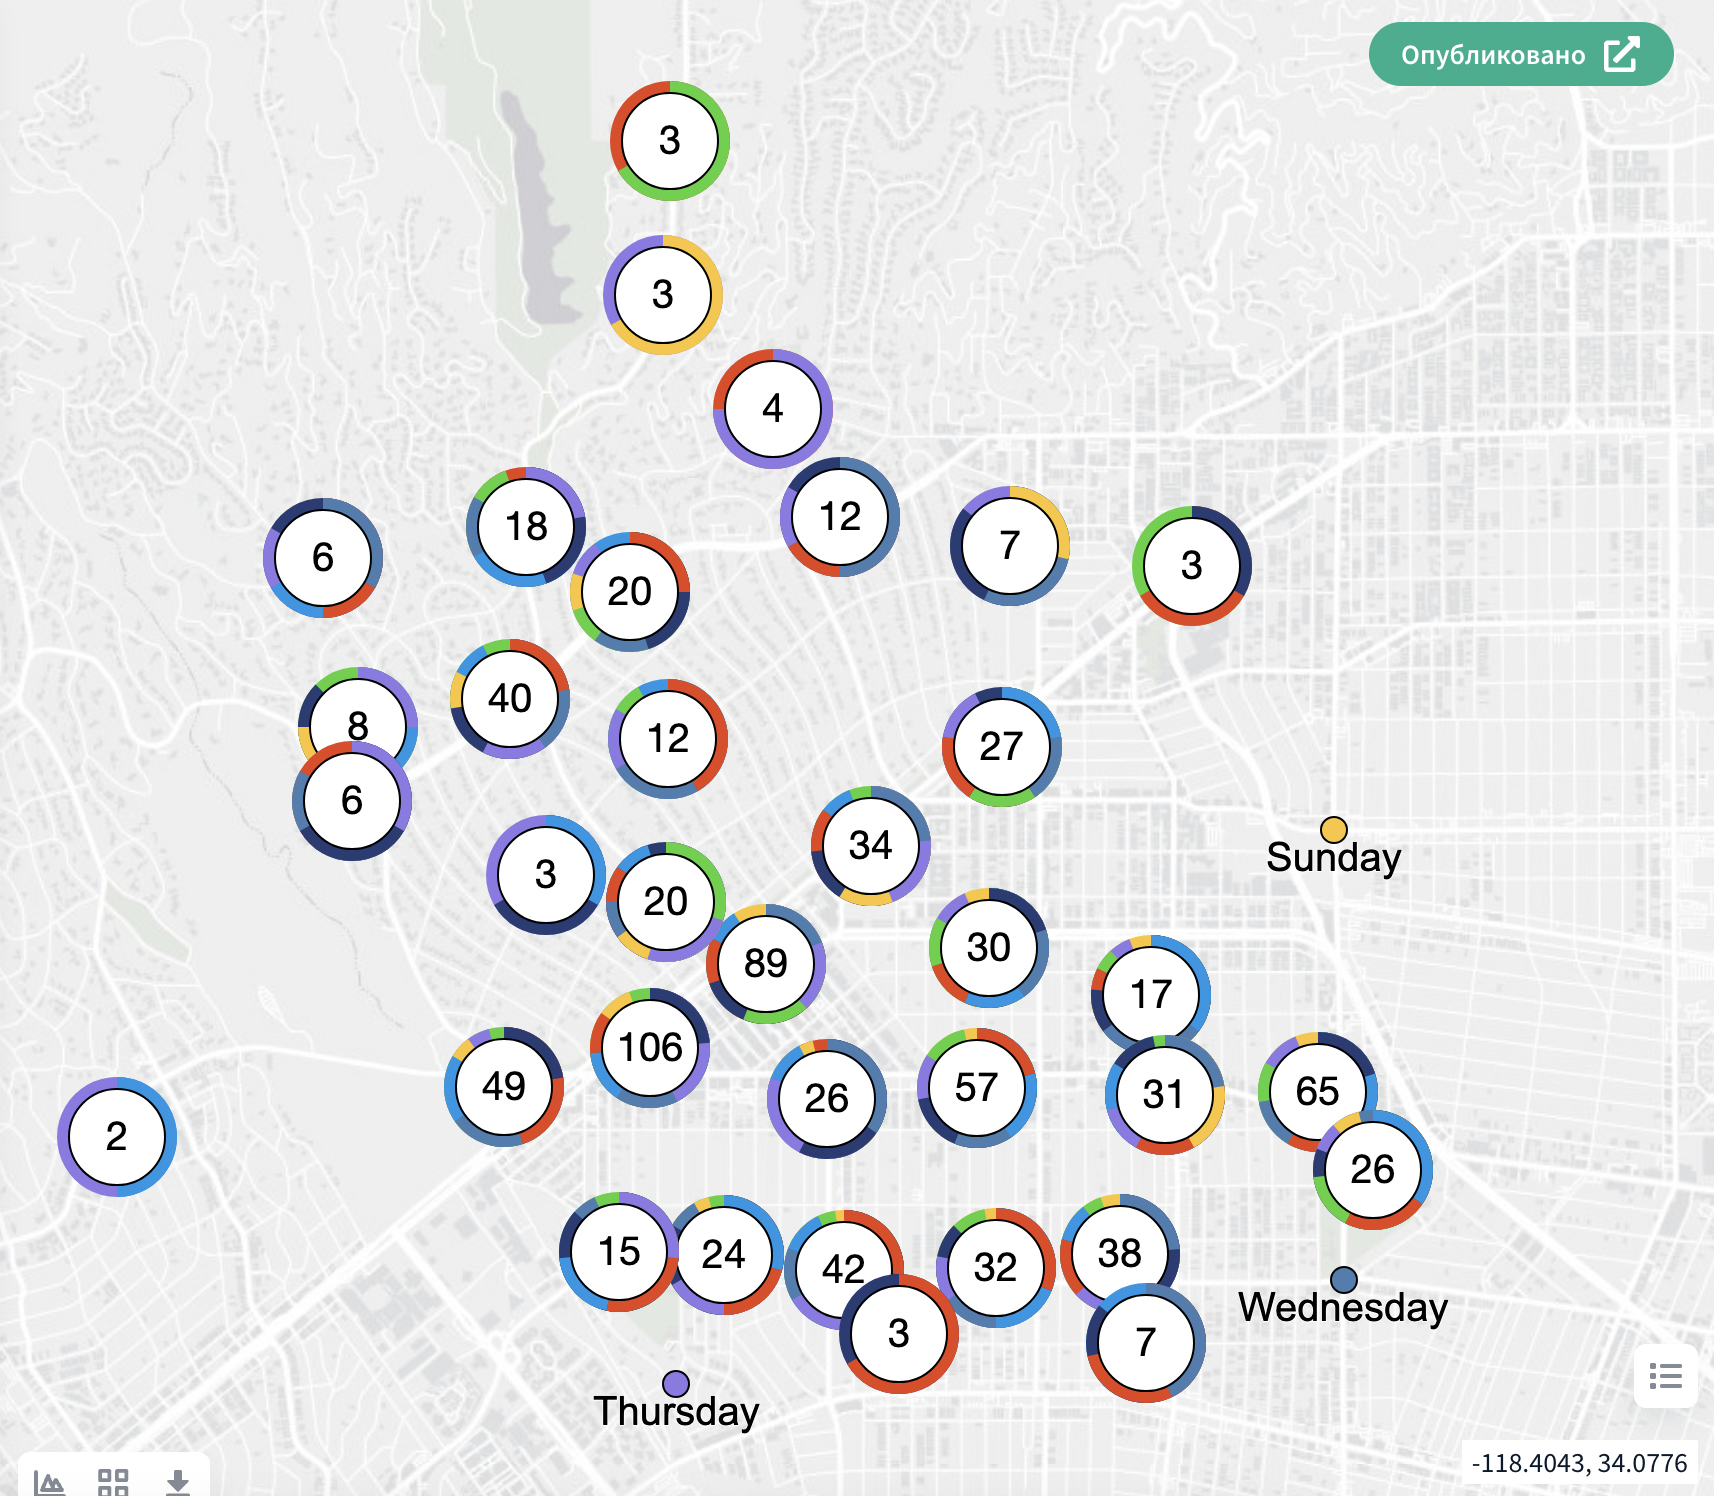Image resolution: width=1714 pixels, height=1496 pixels.
Task: Click the cluster marker numbered 4
Action: coord(773,409)
